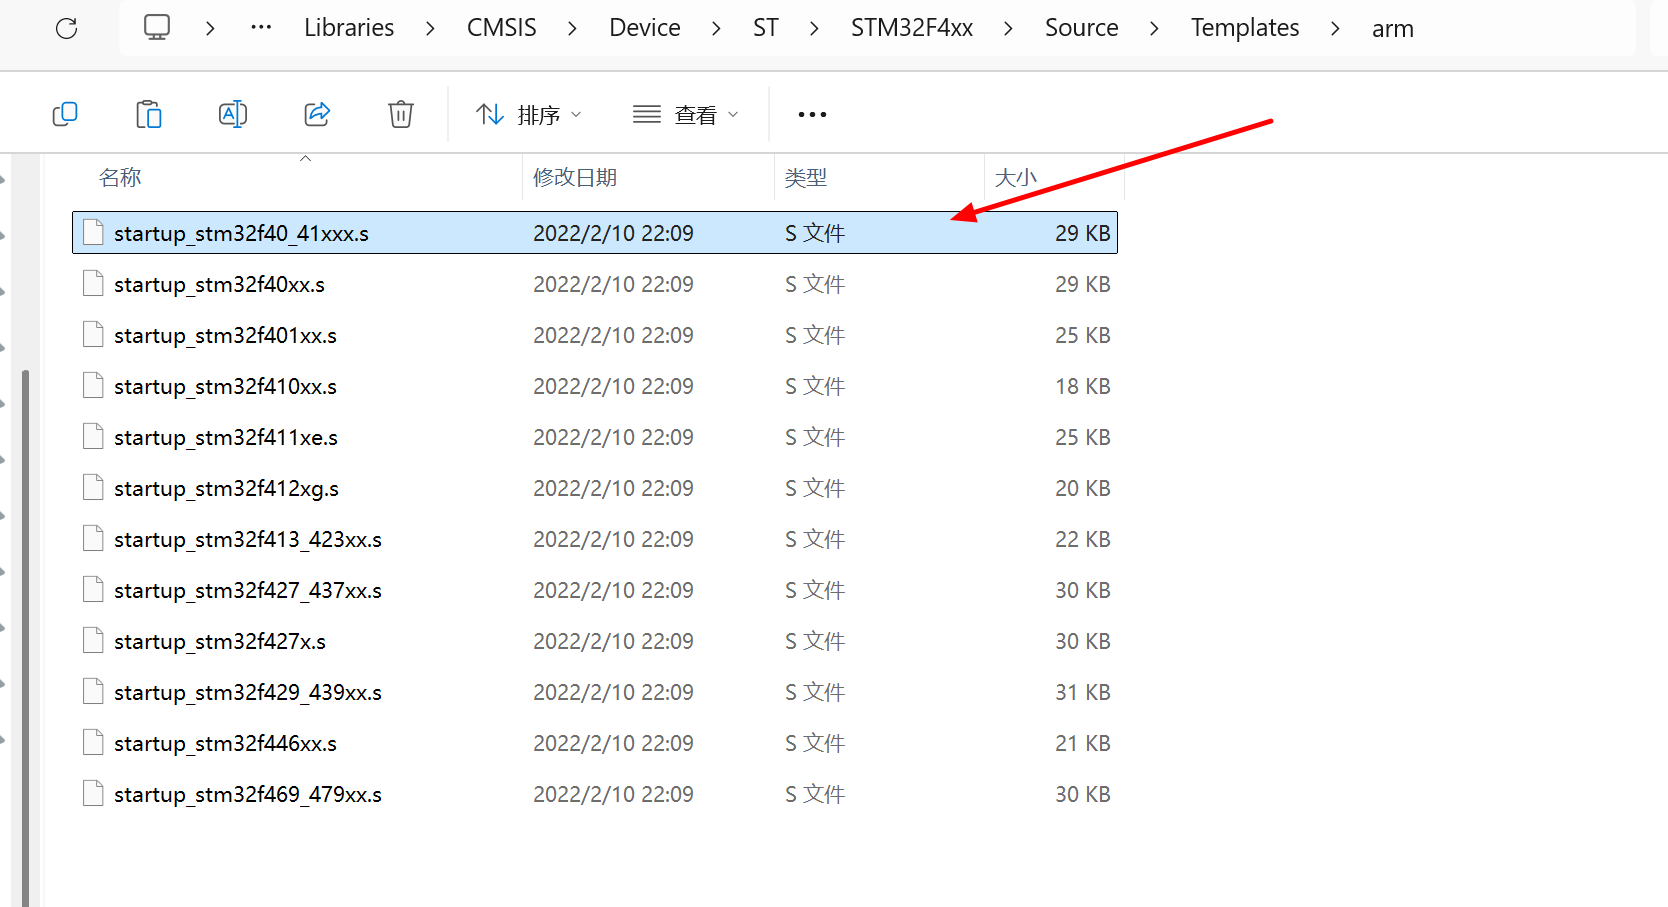The height and width of the screenshot is (907, 1668).
Task: Click the Copy toolbar icon
Action: (65, 114)
